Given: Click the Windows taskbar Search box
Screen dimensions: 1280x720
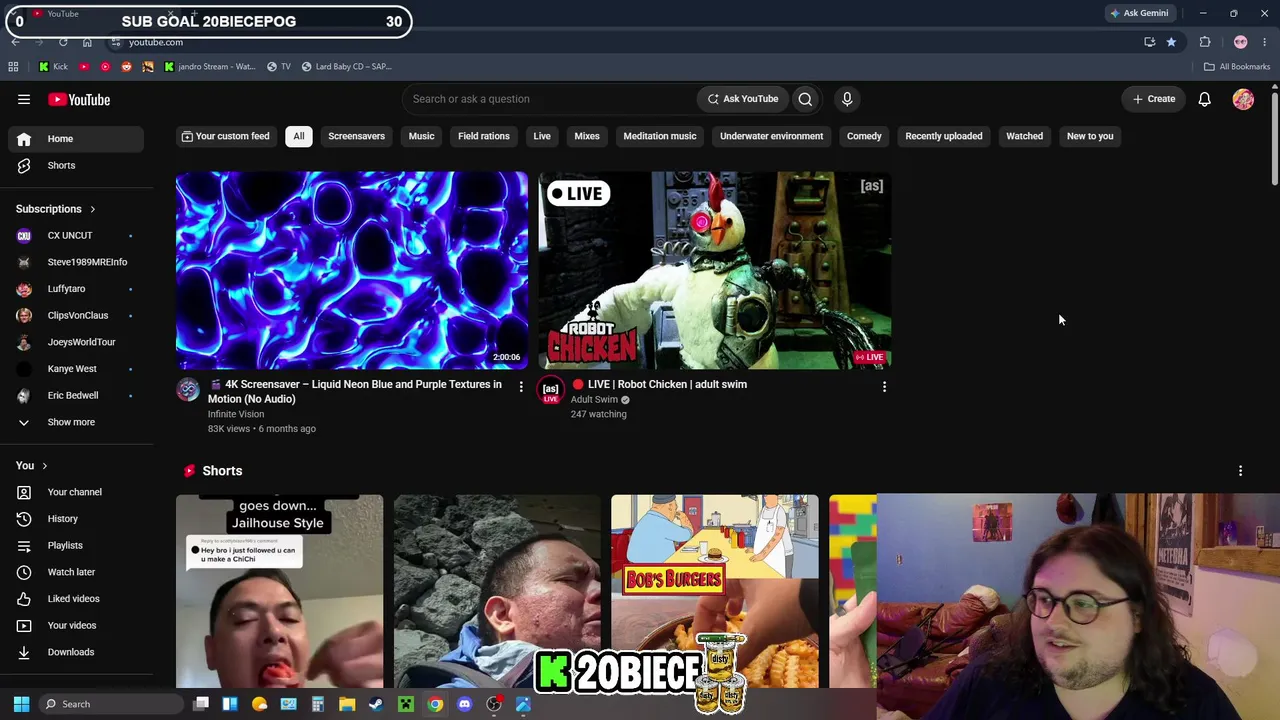Looking at the screenshot, I should coord(112,704).
